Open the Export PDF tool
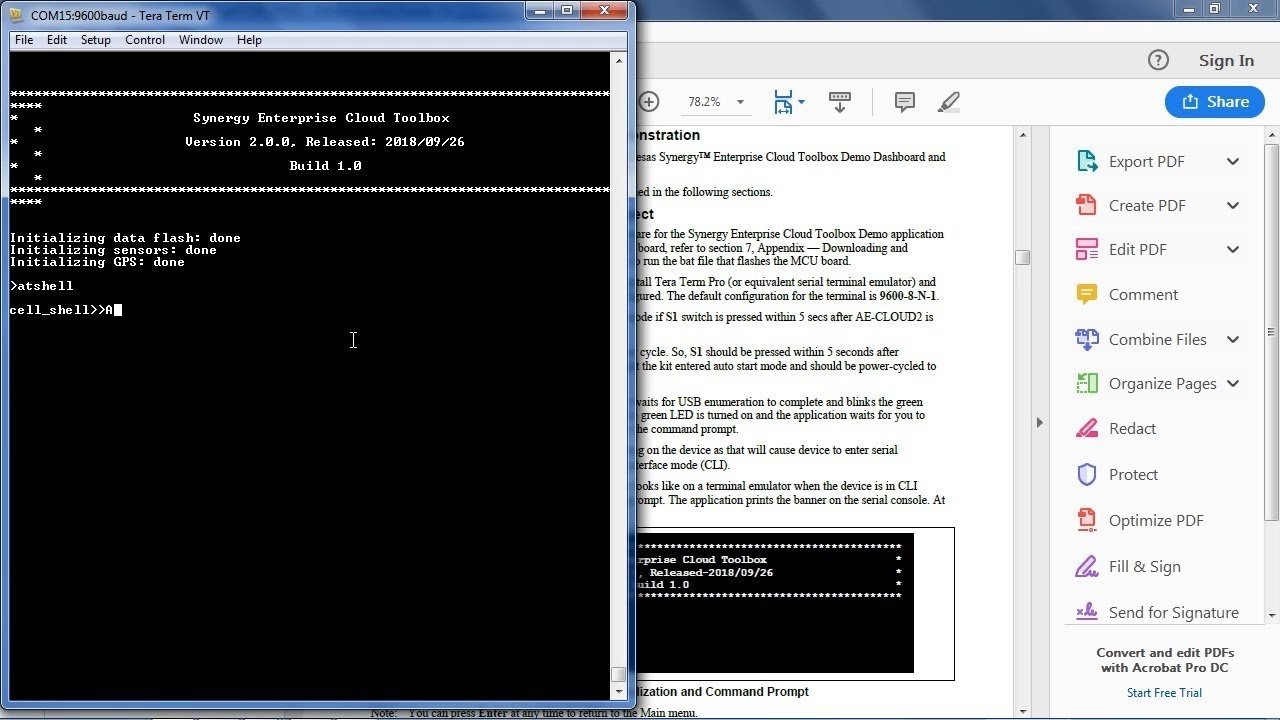This screenshot has height=720, width=1280. [1147, 162]
